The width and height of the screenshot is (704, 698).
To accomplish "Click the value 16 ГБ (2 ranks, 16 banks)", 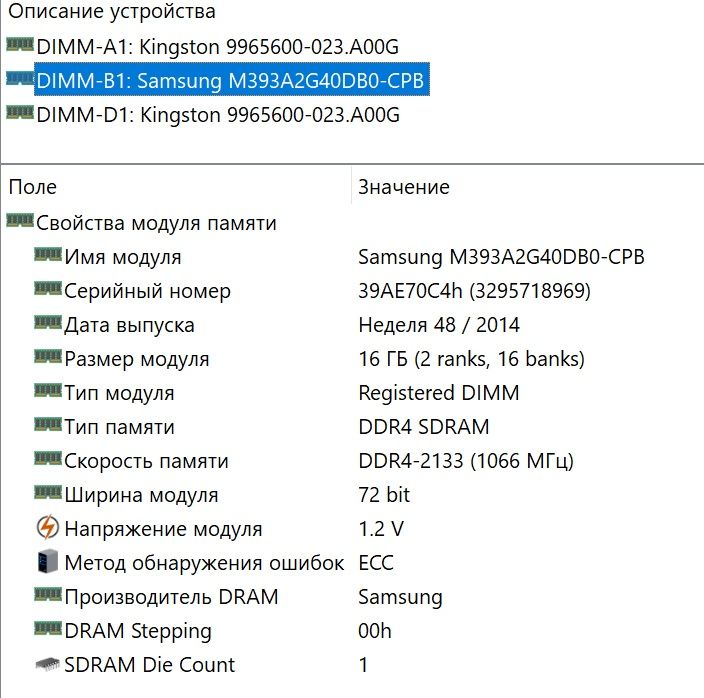I will tap(471, 360).
